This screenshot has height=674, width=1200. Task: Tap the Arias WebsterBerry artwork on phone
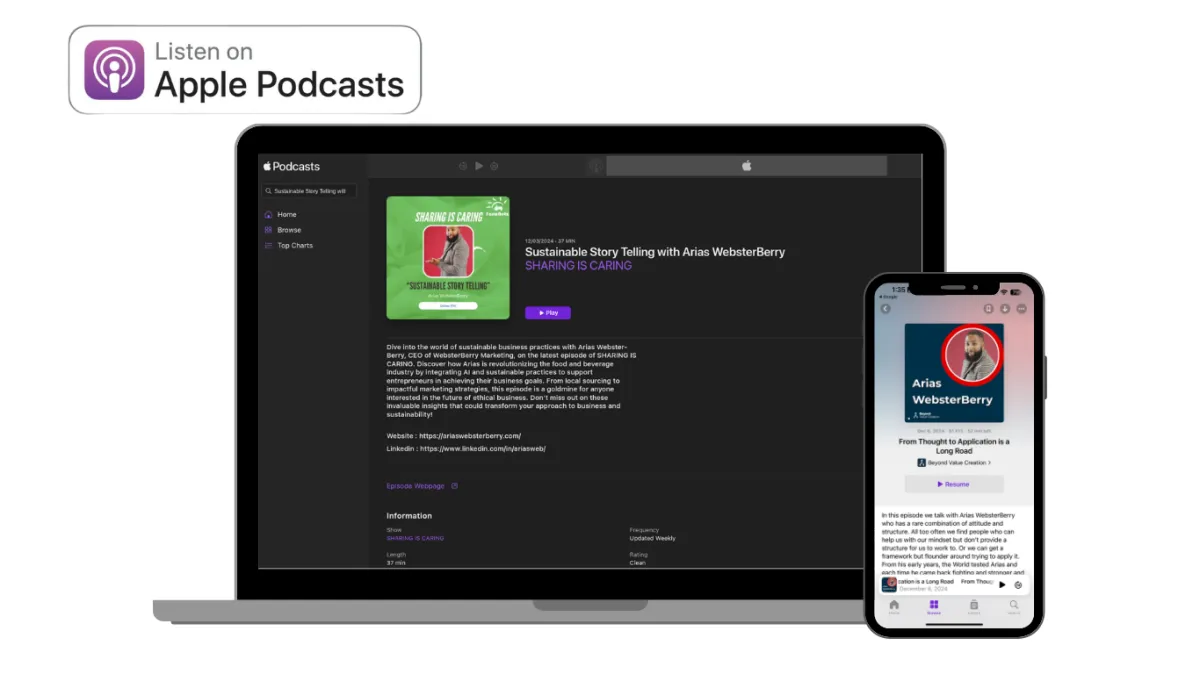(x=954, y=372)
